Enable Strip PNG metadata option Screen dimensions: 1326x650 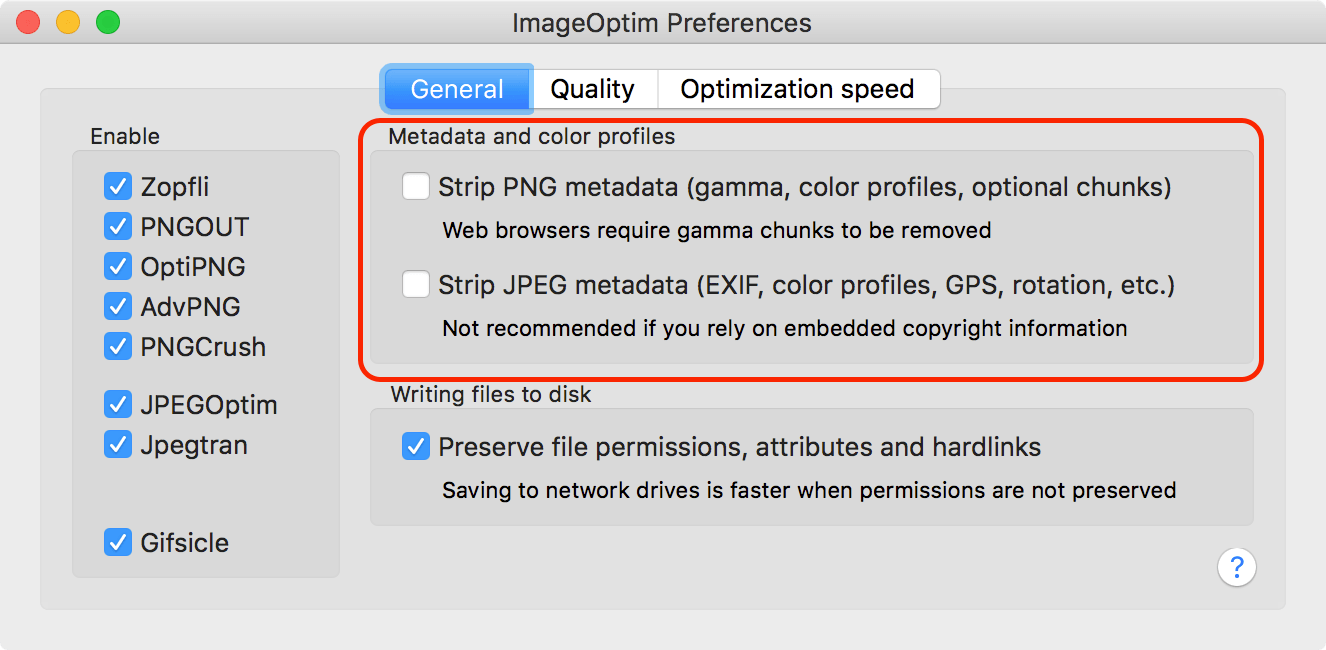click(x=416, y=187)
